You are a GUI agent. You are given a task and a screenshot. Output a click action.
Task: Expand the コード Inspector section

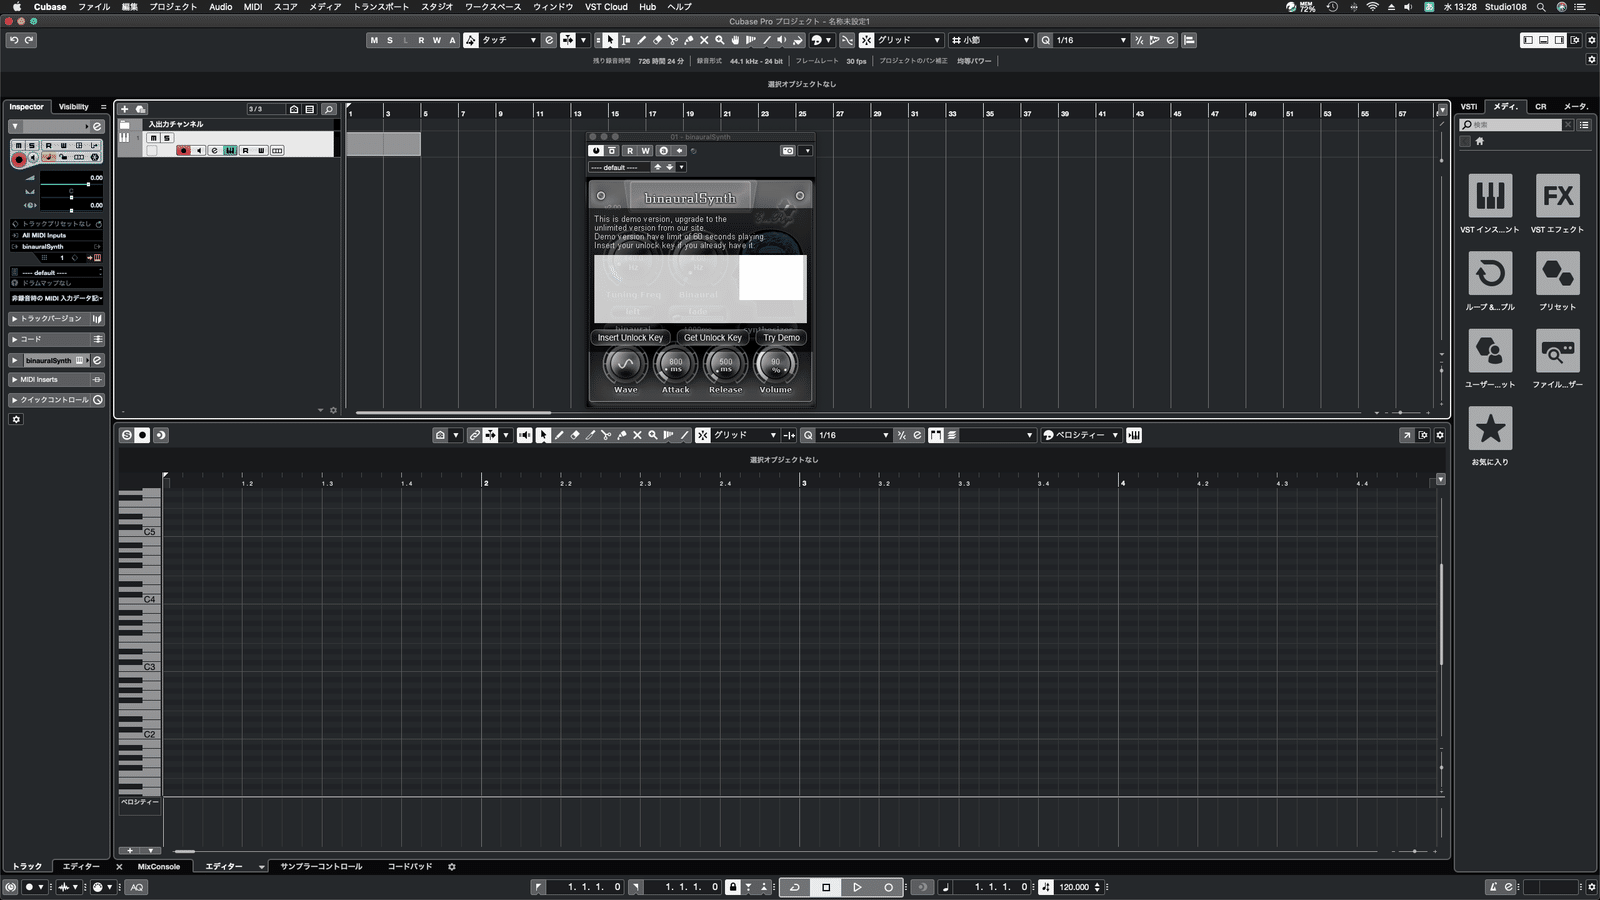coord(57,339)
